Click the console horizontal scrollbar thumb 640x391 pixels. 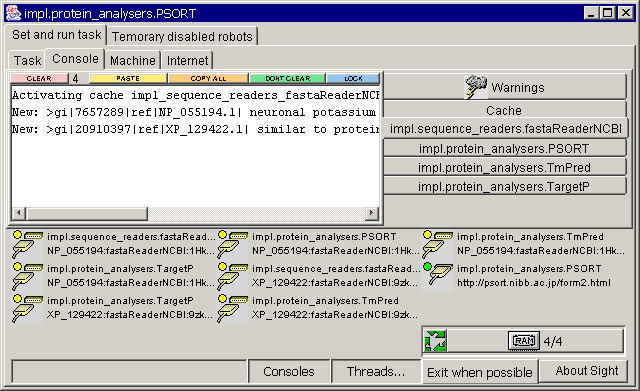(87, 213)
